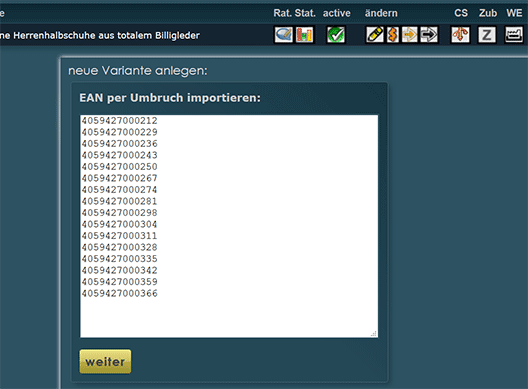
Task: Click the weiter button
Action: [105, 361]
